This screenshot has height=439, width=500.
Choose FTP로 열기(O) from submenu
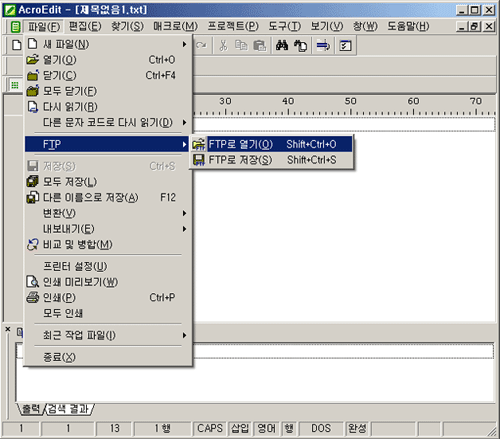coord(271,144)
